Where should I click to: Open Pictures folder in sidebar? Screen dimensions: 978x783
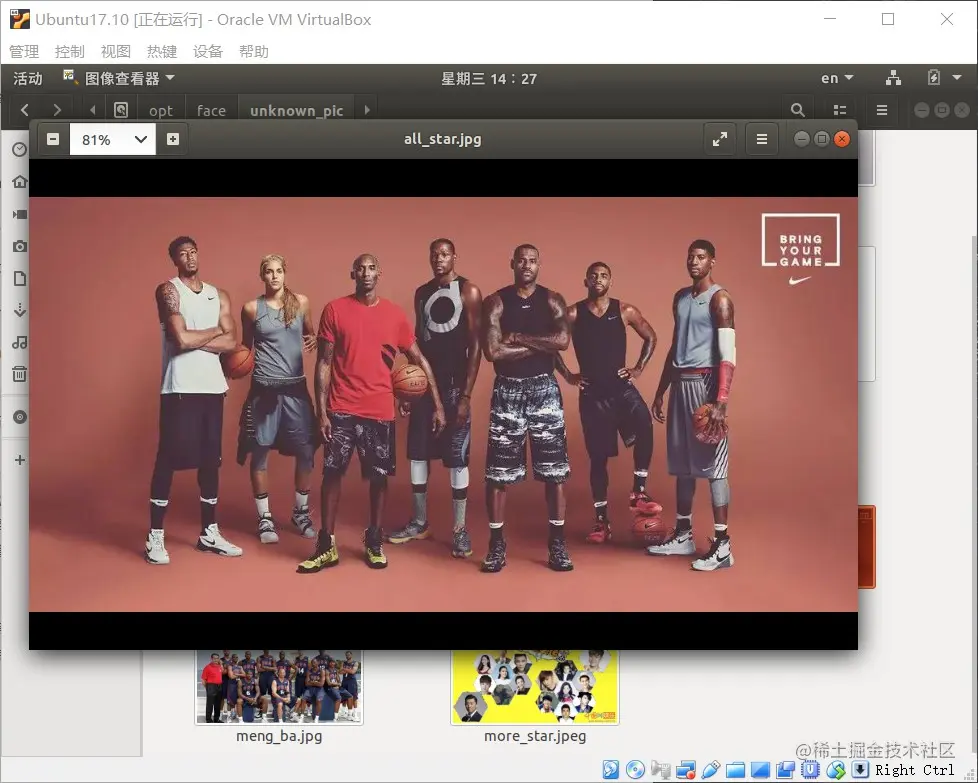tap(20, 246)
